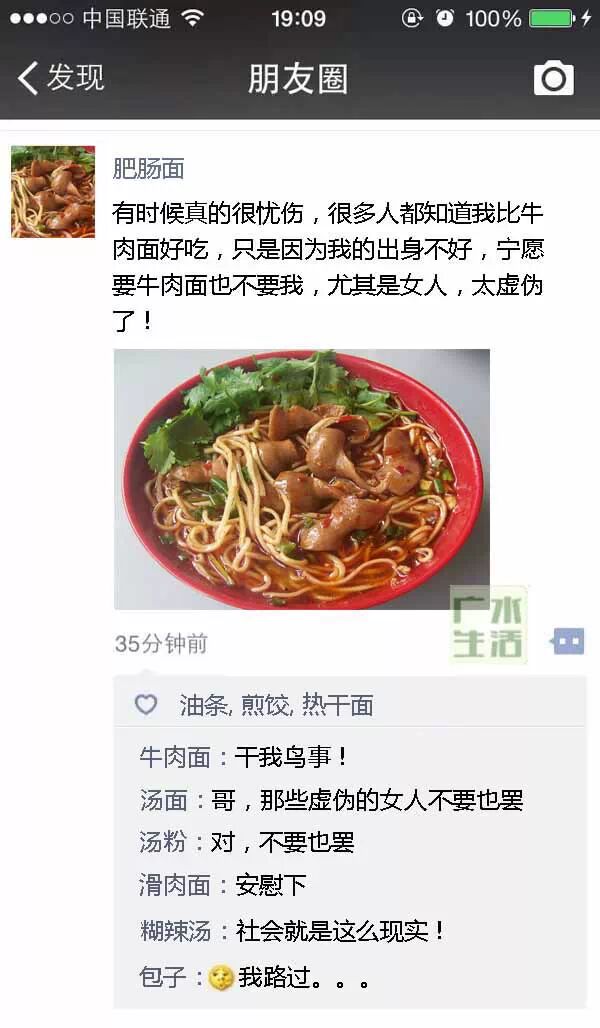Tap the battery indicator in status bar
This screenshot has height=1028, width=600.
(x=553, y=18)
